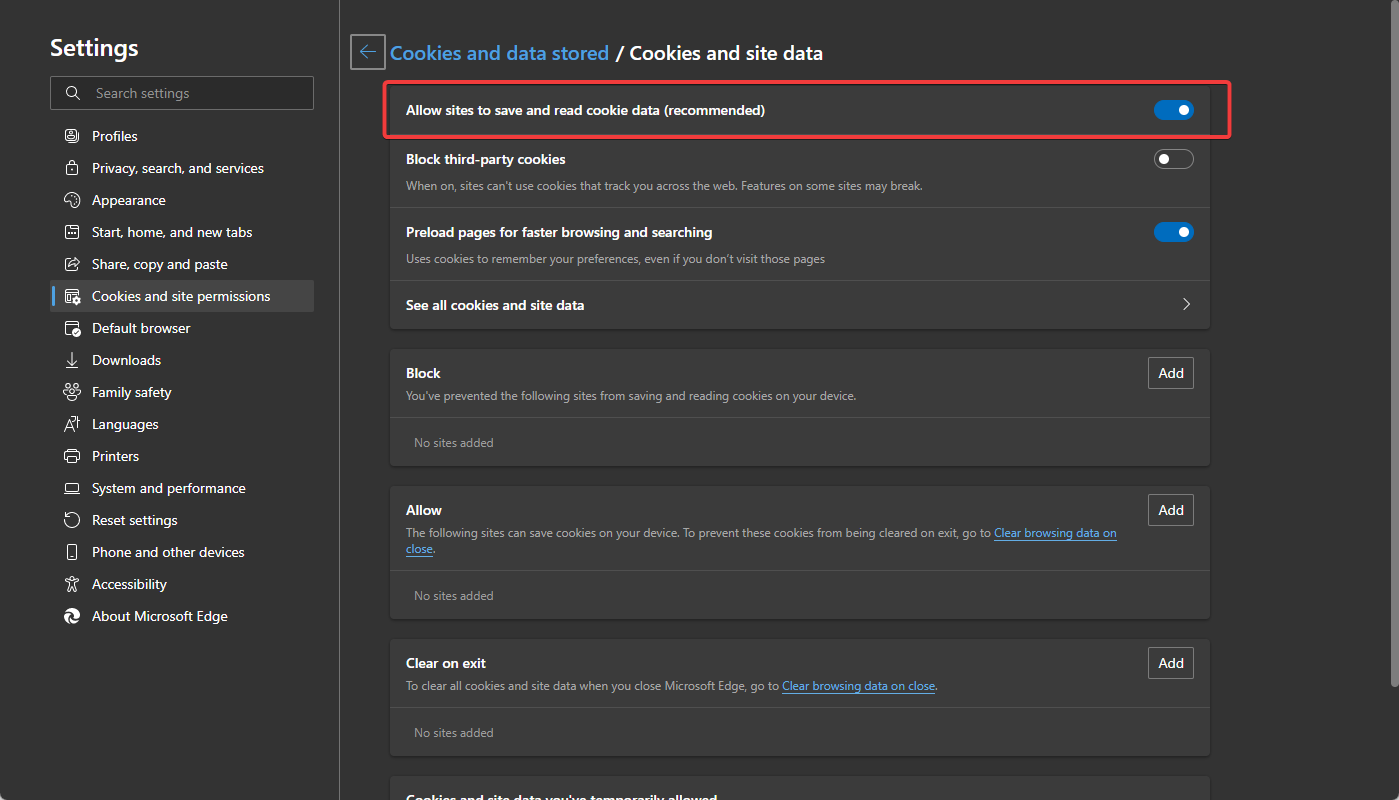Open Printers settings
Screen dimensions: 1399x800
(x=182, y=456)
